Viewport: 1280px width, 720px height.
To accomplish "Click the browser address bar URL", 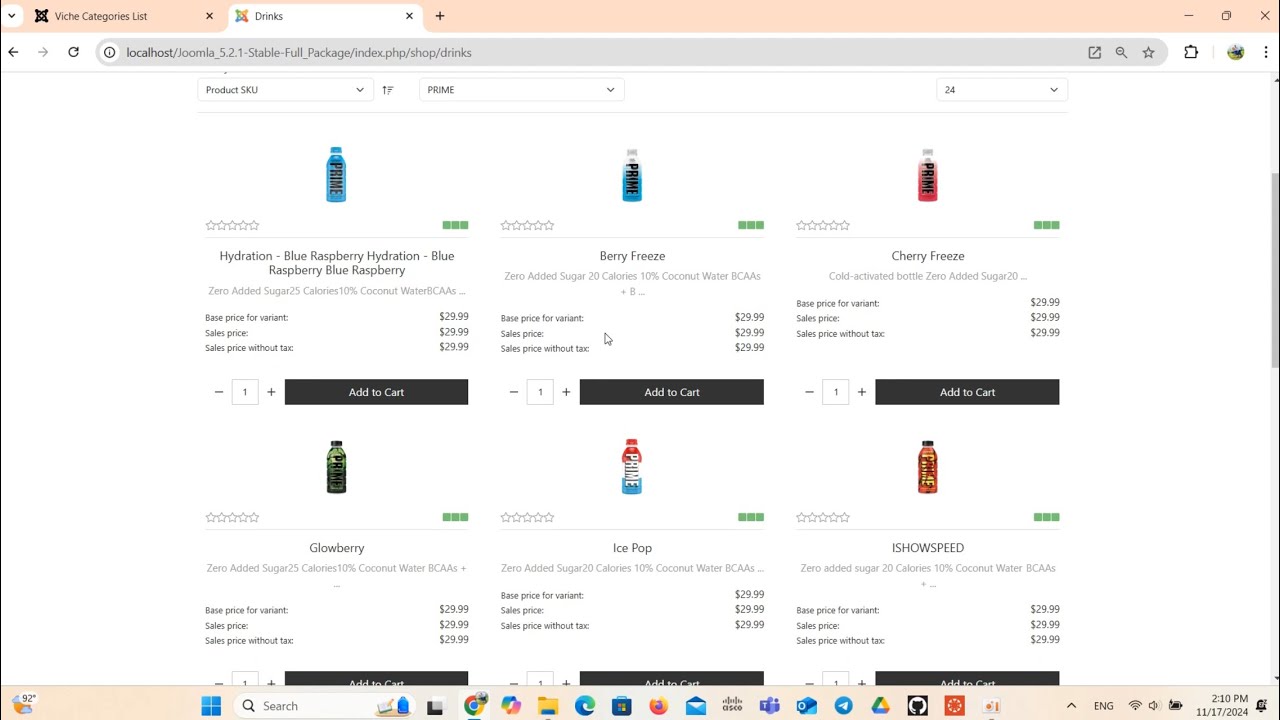I will (299, 52).
